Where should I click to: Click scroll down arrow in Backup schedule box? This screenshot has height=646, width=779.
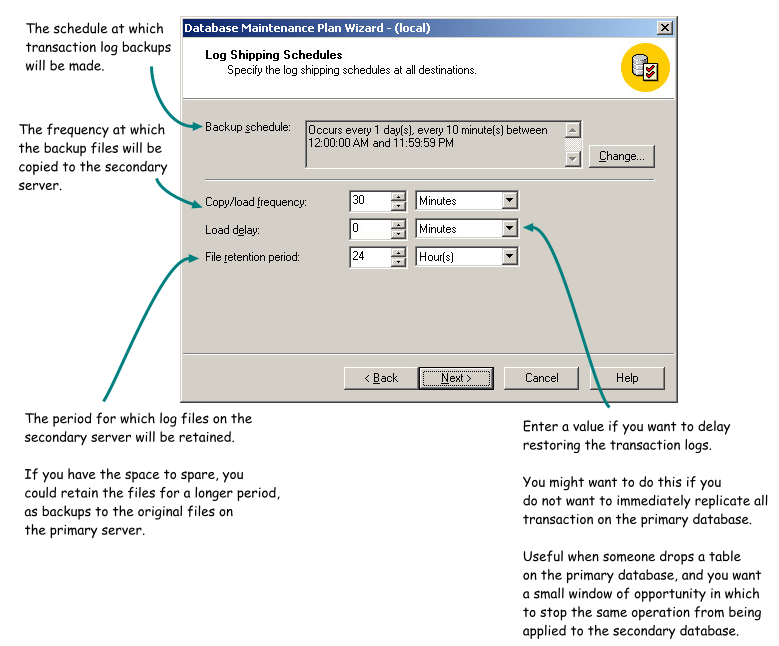click(573, 159)
